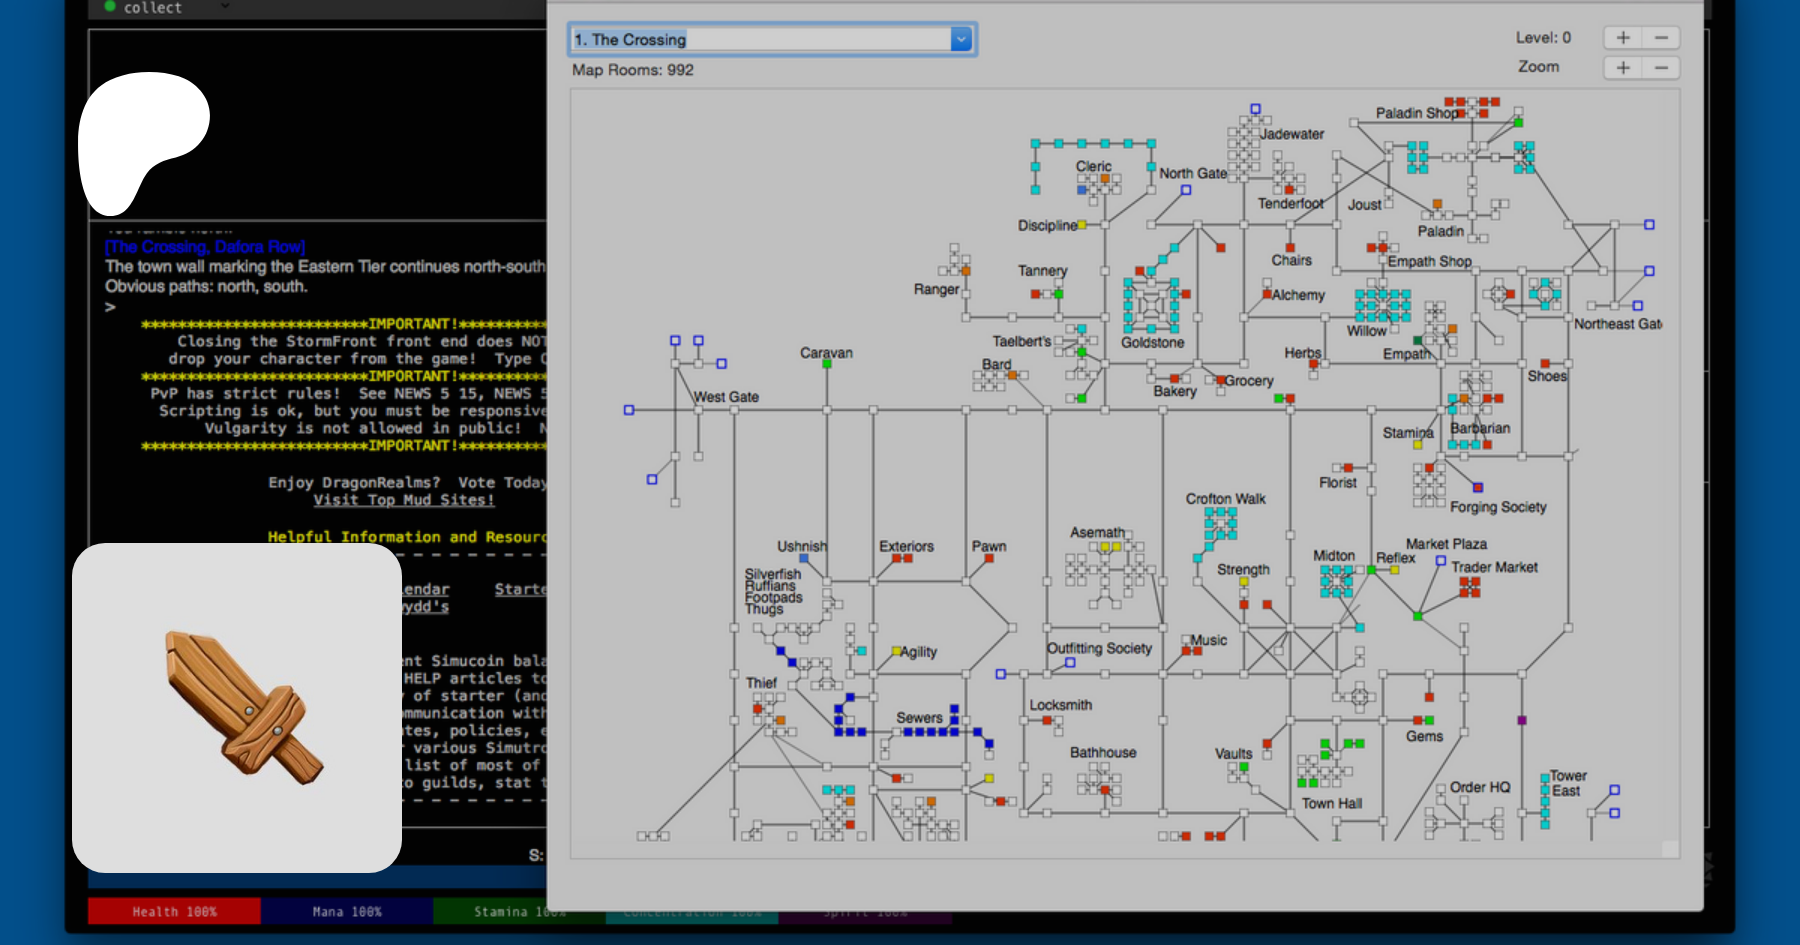Increase map level with plus button

pyautogui.click(x=1622, y=38)
